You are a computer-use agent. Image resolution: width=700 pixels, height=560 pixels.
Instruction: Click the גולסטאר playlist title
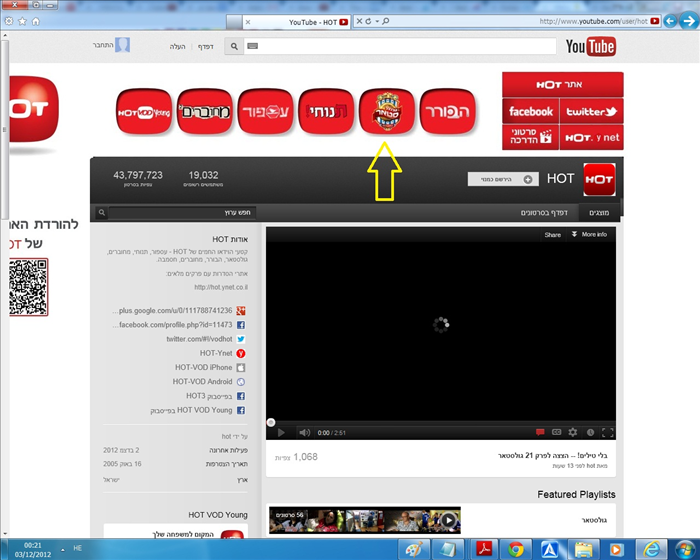(x=594, y=520)
